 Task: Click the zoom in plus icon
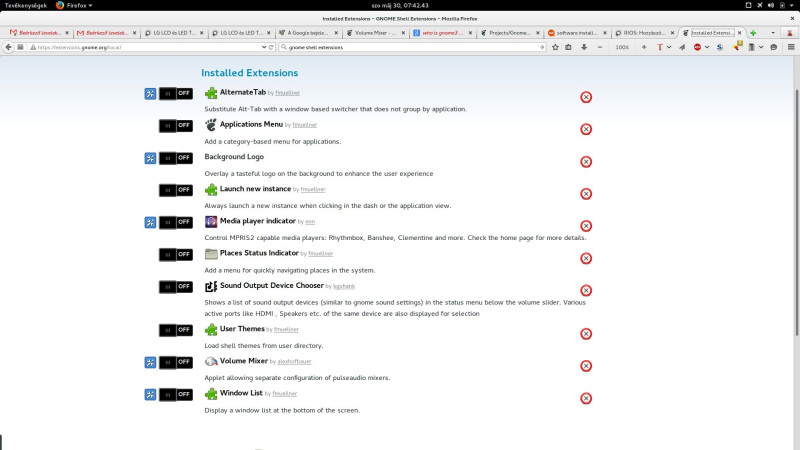click(x=644, y=47)
